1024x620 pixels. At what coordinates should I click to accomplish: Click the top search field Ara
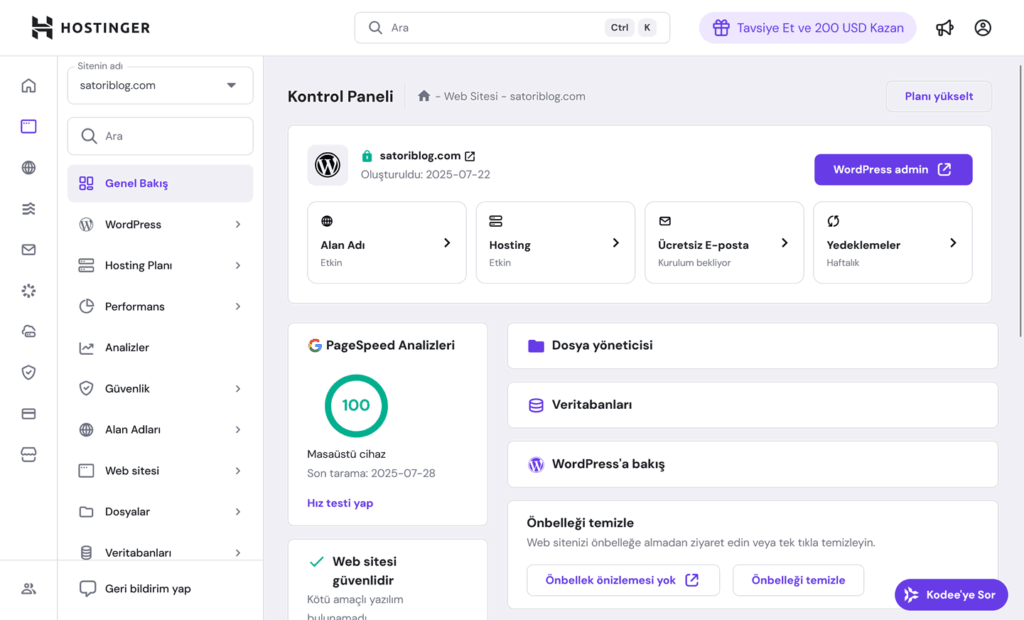click(x=512, y=27)
